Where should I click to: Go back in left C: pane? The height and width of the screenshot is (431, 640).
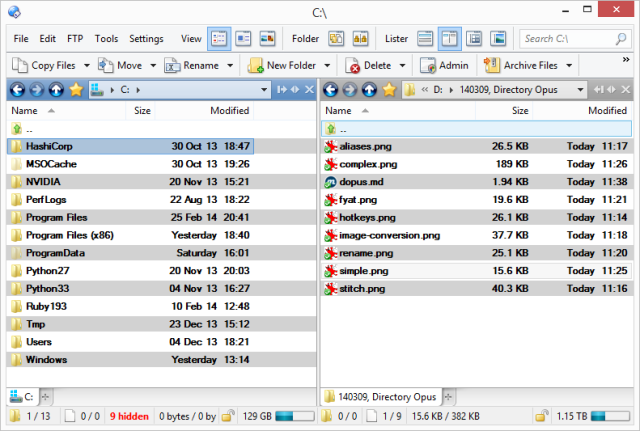coord(17,90)
